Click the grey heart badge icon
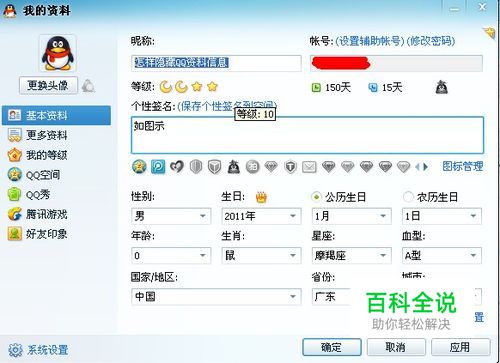This screenshot has width=500, height=363. 177,166
